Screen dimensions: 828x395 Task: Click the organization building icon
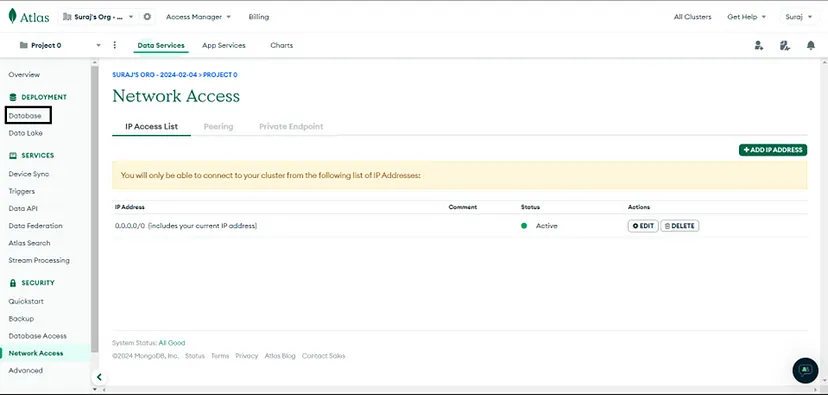coord(67,17)
